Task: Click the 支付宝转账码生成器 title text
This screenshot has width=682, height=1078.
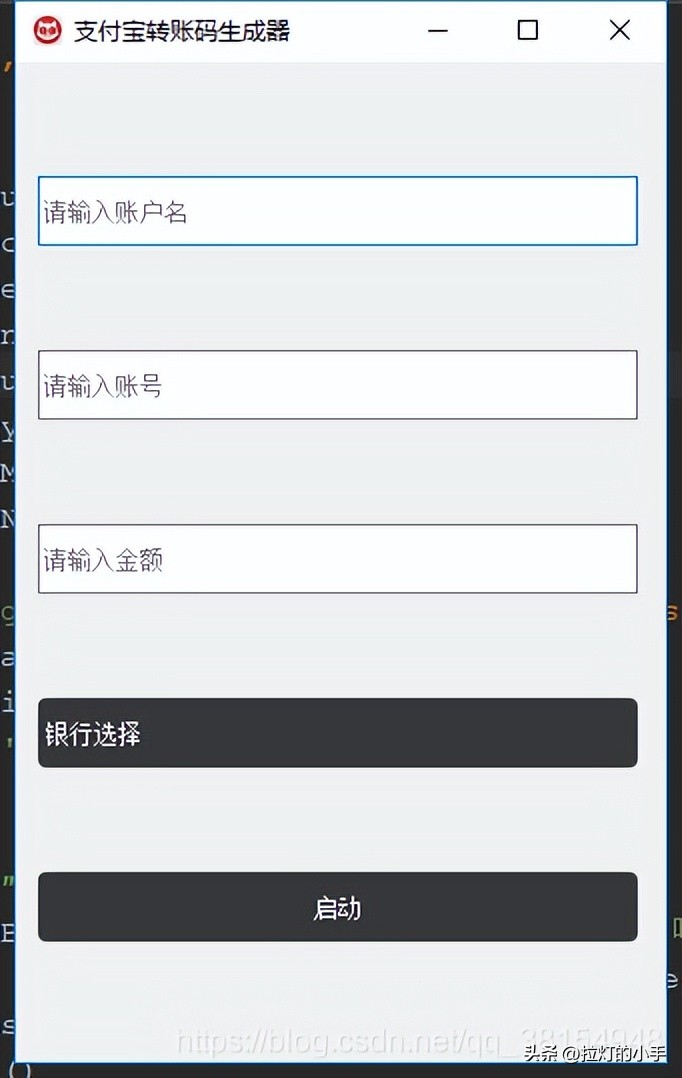Action: pyautogui.click(x=182, y=32)
